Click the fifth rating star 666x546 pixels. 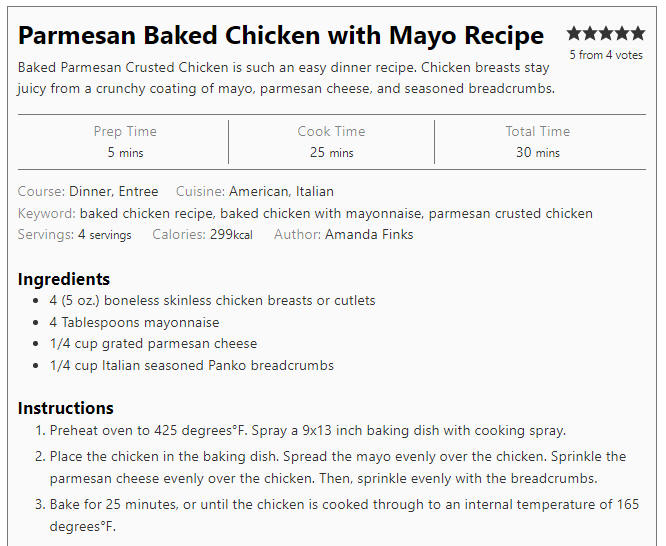(x=638, y=33)
